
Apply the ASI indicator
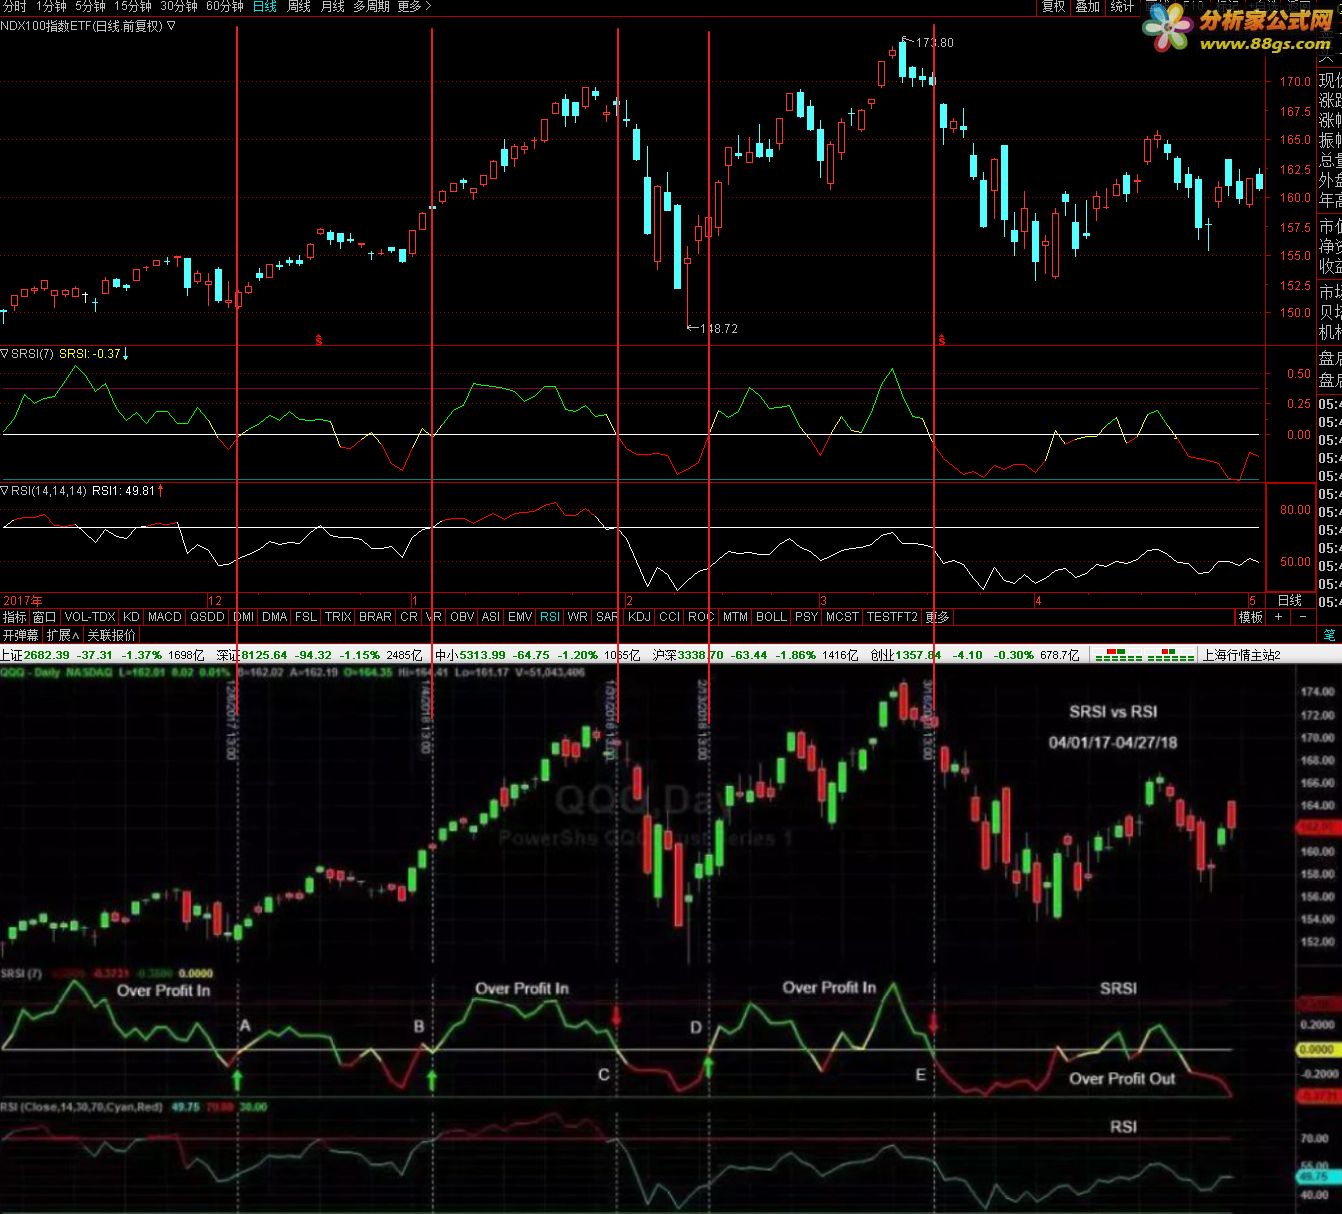(x=491, y=617)
